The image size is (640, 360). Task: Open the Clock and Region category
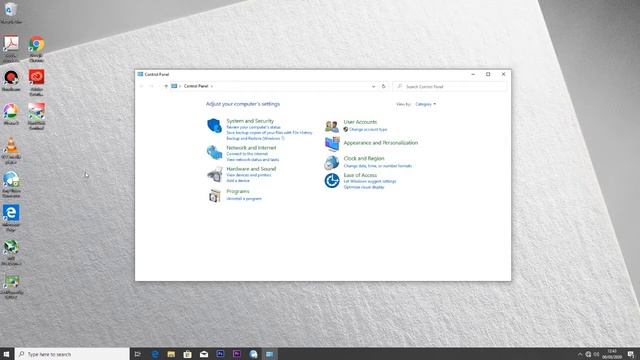[364, 158]
